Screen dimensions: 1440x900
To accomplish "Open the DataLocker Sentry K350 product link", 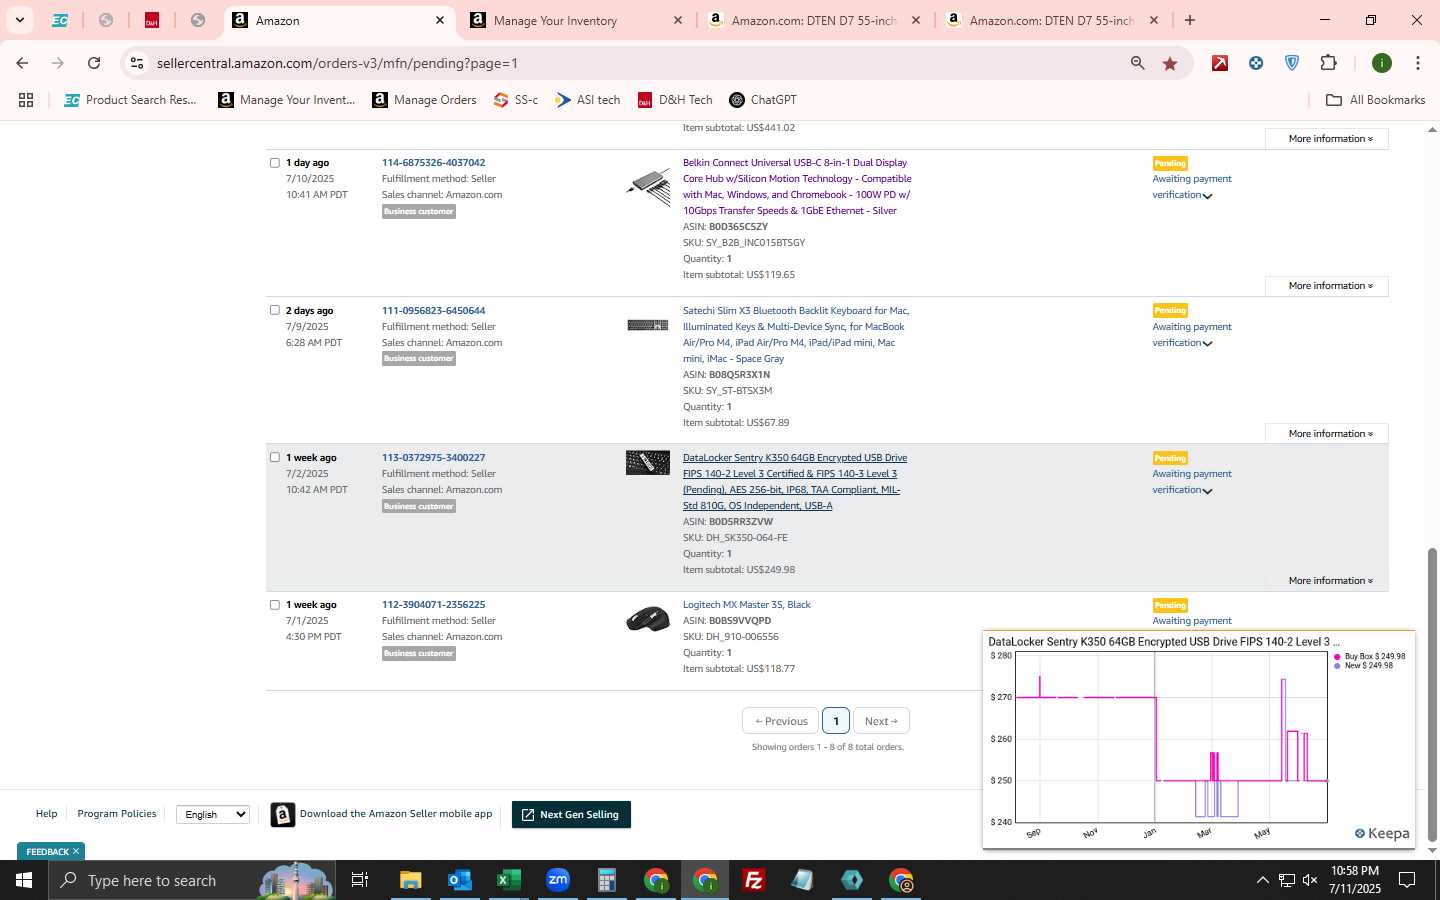I will point(795,482).
